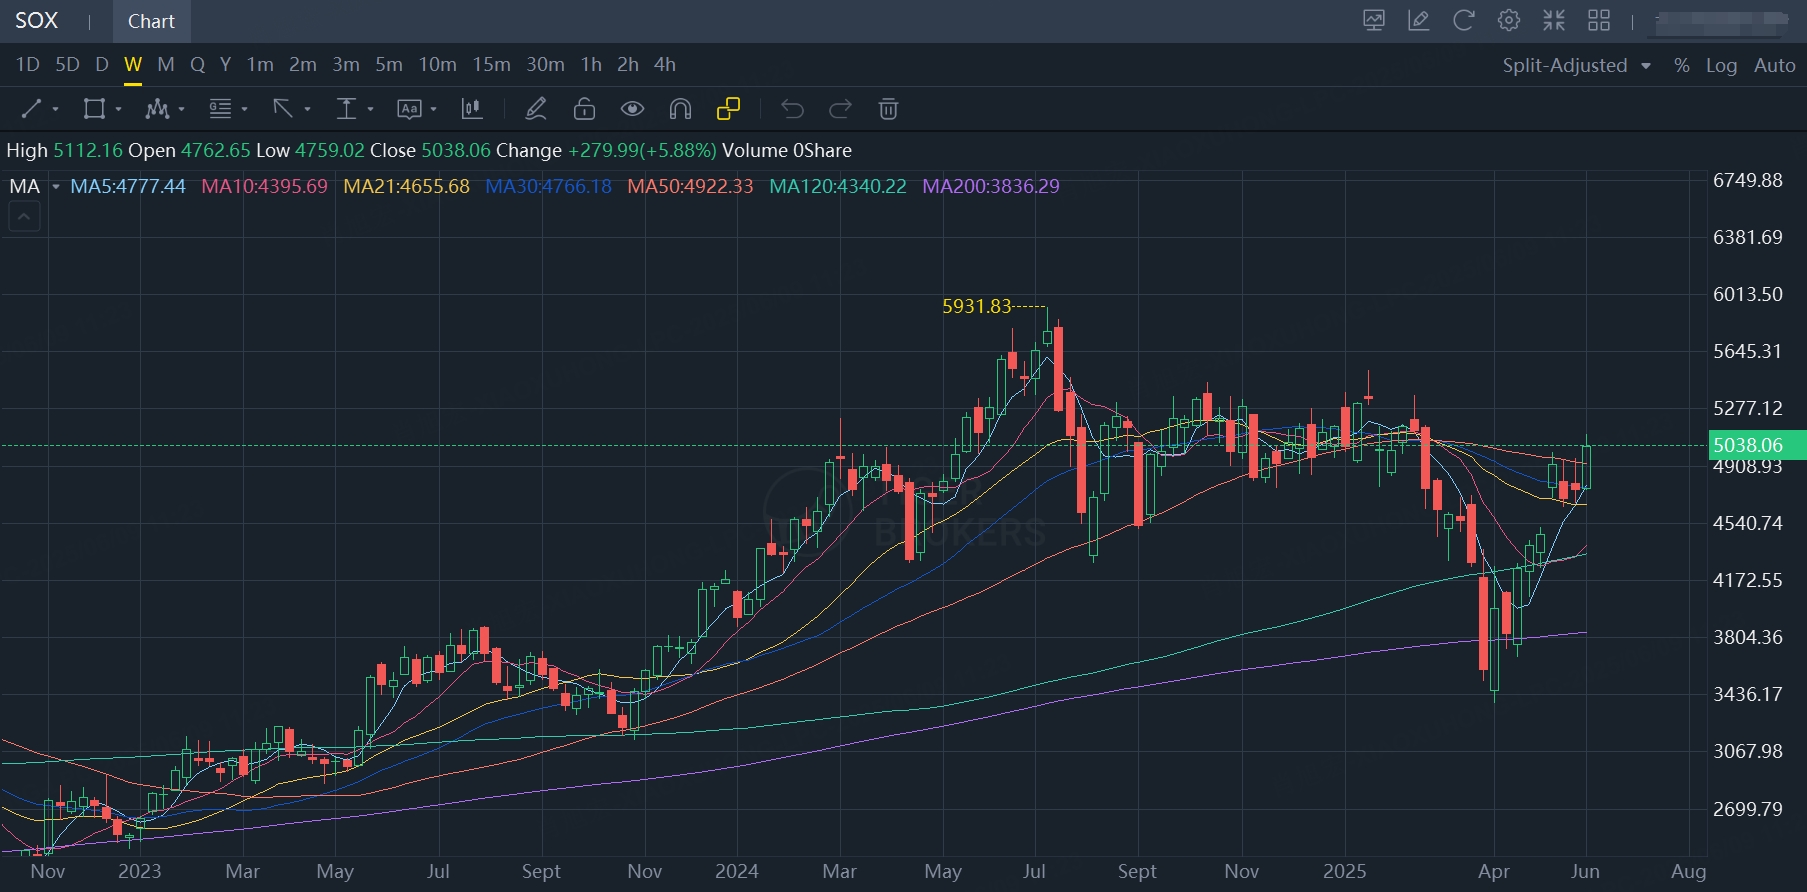
Task: Expand the text tool dropdown arrow
Action: coord(433,110)
